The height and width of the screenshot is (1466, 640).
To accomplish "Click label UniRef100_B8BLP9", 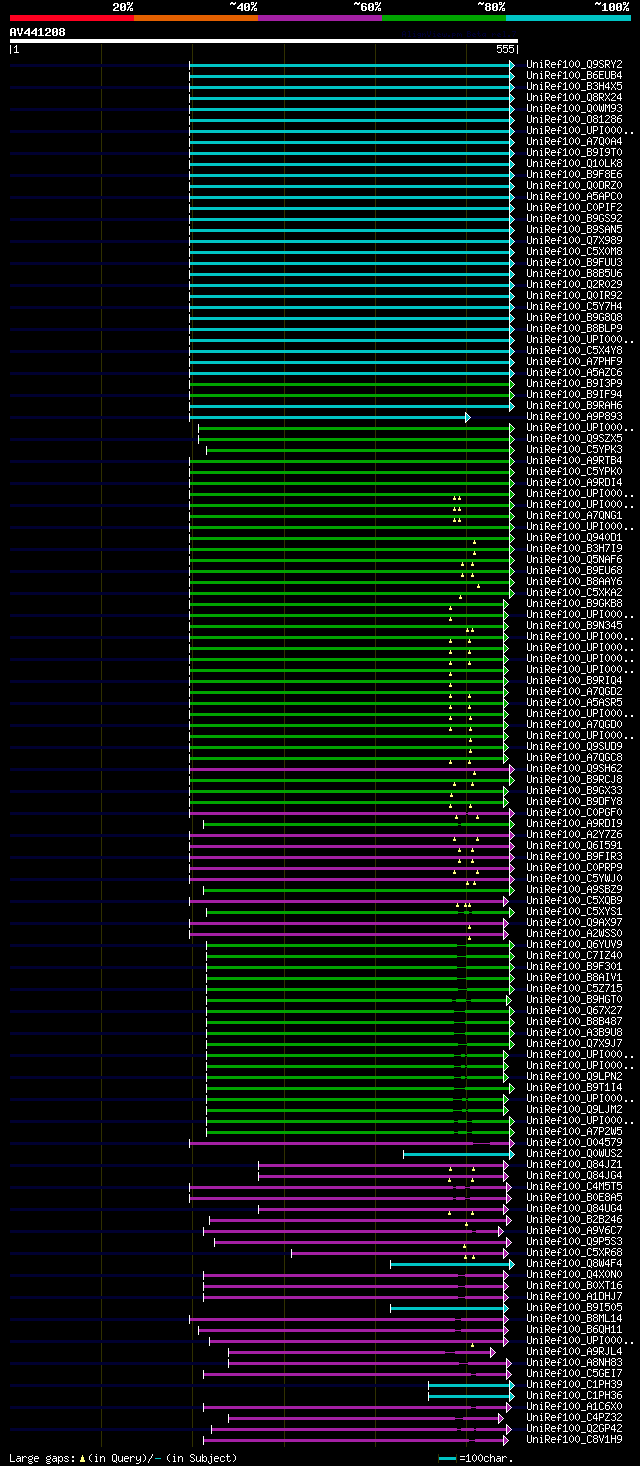I will pyautogui.click(x=574, y=328).
